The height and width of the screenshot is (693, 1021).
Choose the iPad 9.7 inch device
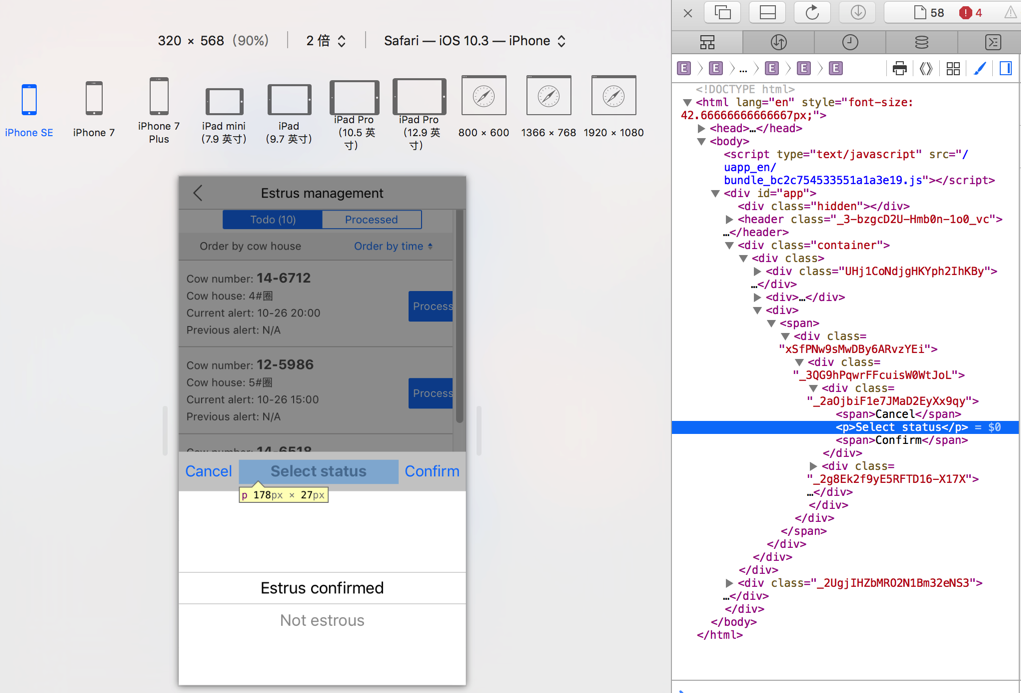tap(289, 115)
